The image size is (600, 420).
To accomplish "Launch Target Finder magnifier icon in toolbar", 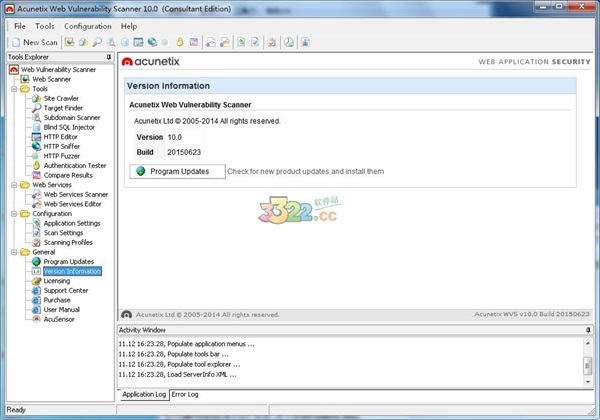I will 97,42.
